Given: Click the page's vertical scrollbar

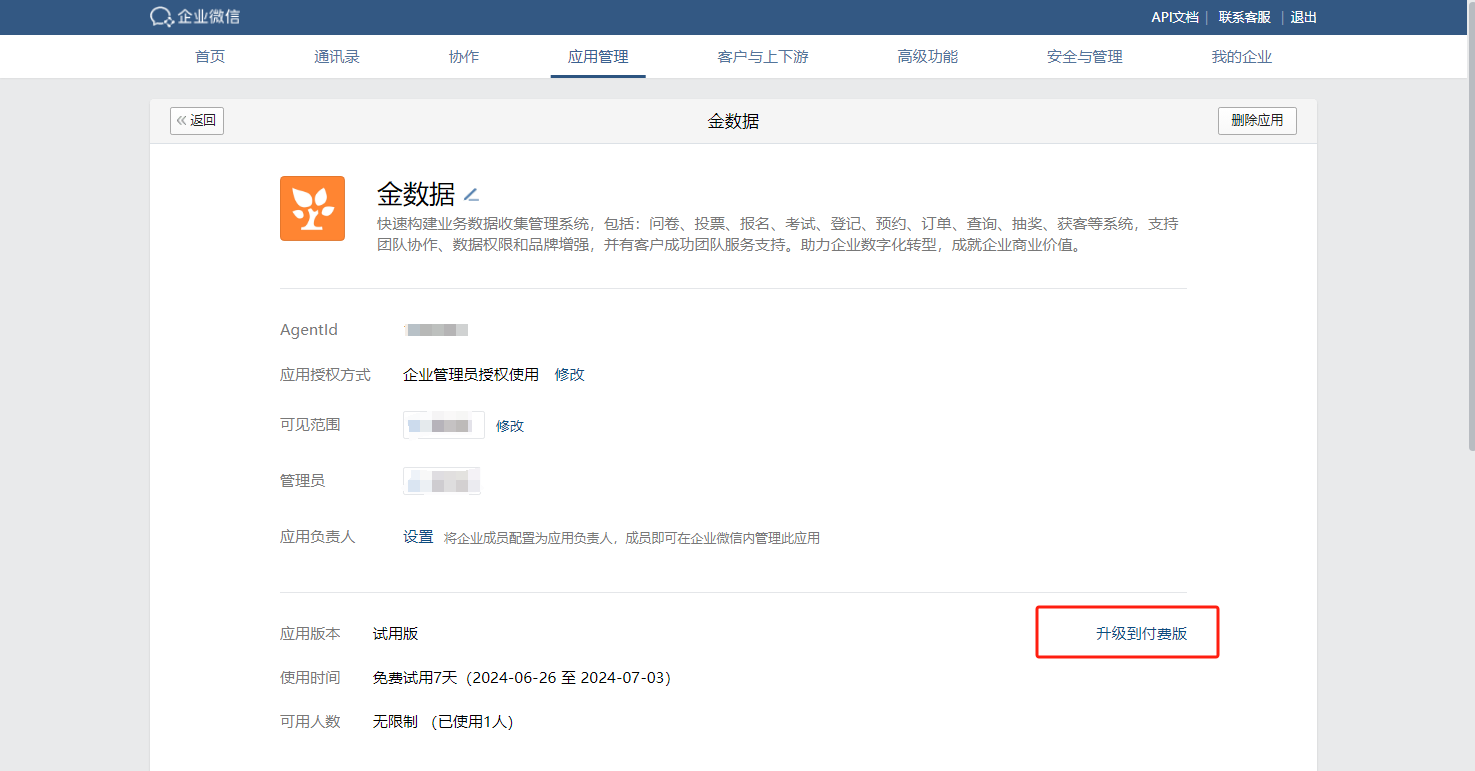Looking at the screenshot, I should (x=1470, y=225).
